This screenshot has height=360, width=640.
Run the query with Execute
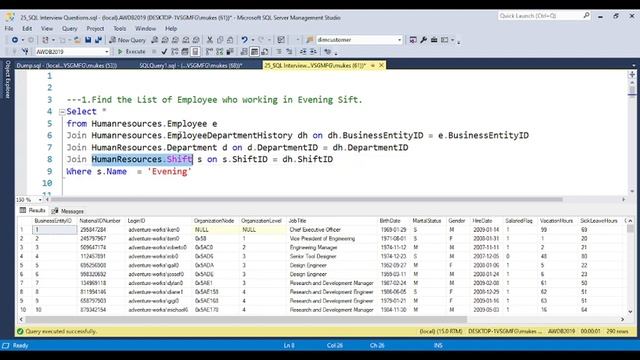coord(131,52)
